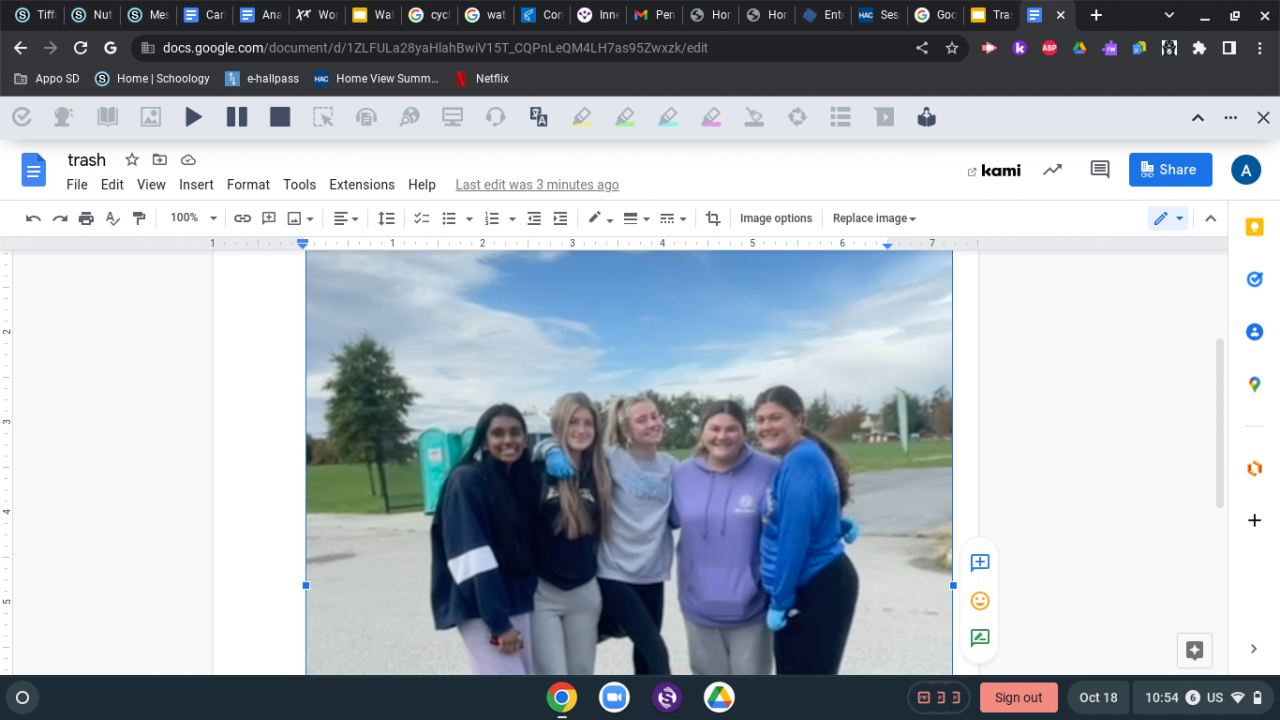
Task: Open Kami from the Docs header
Action: 994,170
